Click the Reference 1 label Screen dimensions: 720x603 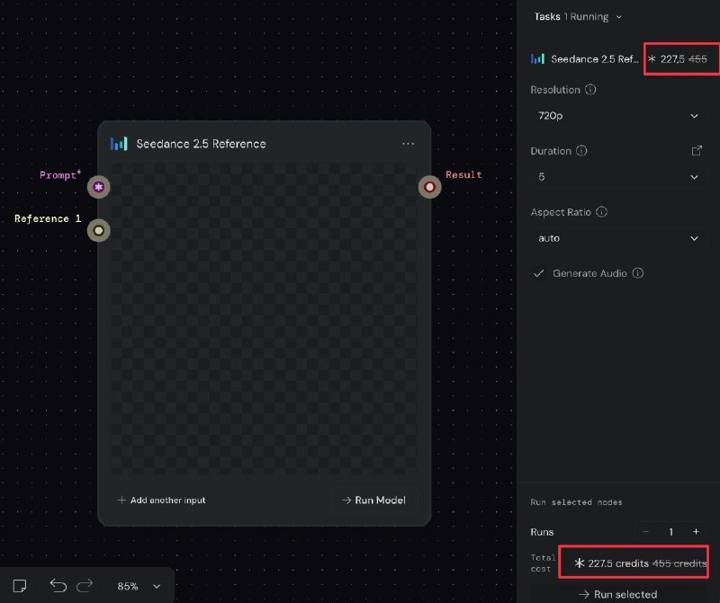click(x=48, y=219)
